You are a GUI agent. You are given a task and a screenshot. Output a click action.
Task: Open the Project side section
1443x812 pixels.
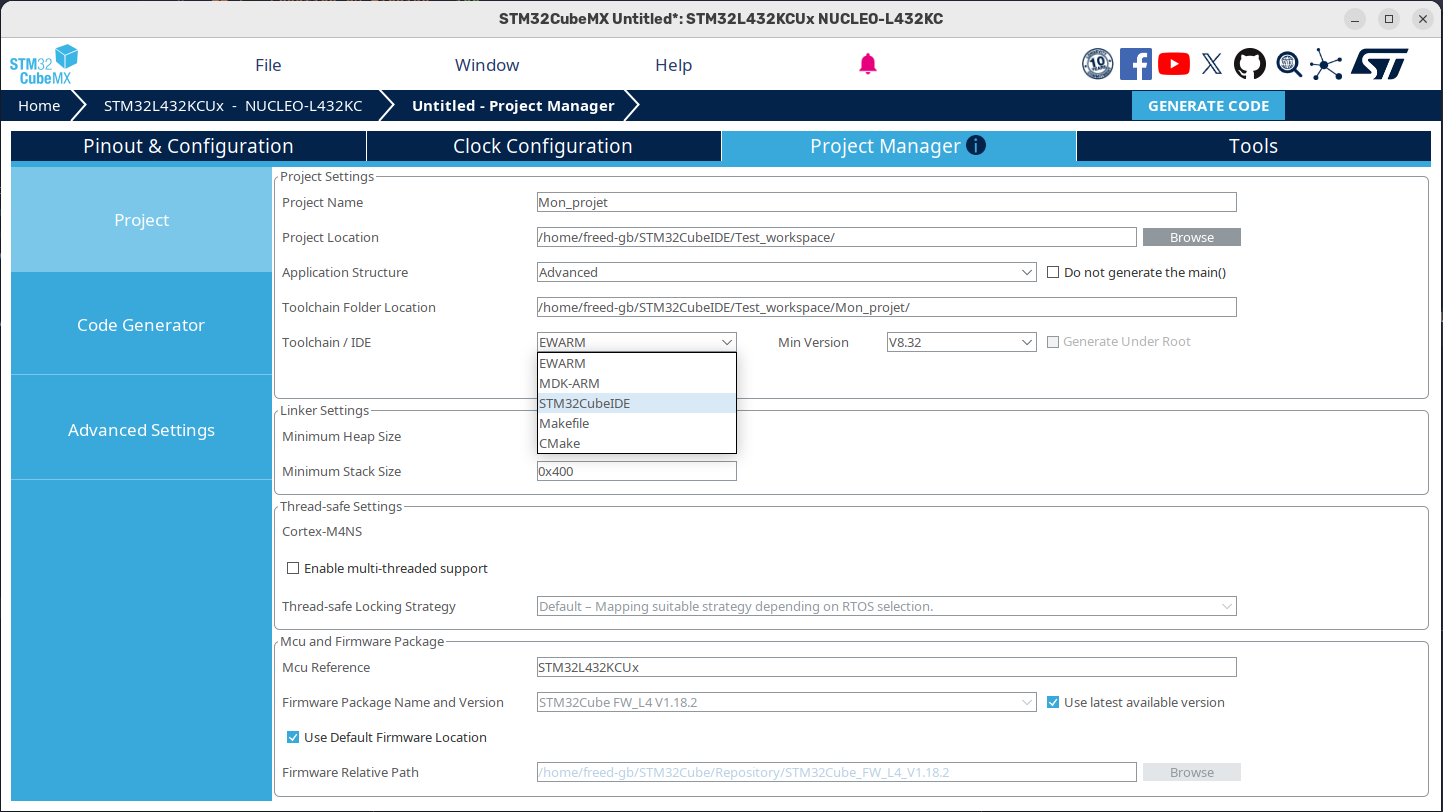point(141,220)
